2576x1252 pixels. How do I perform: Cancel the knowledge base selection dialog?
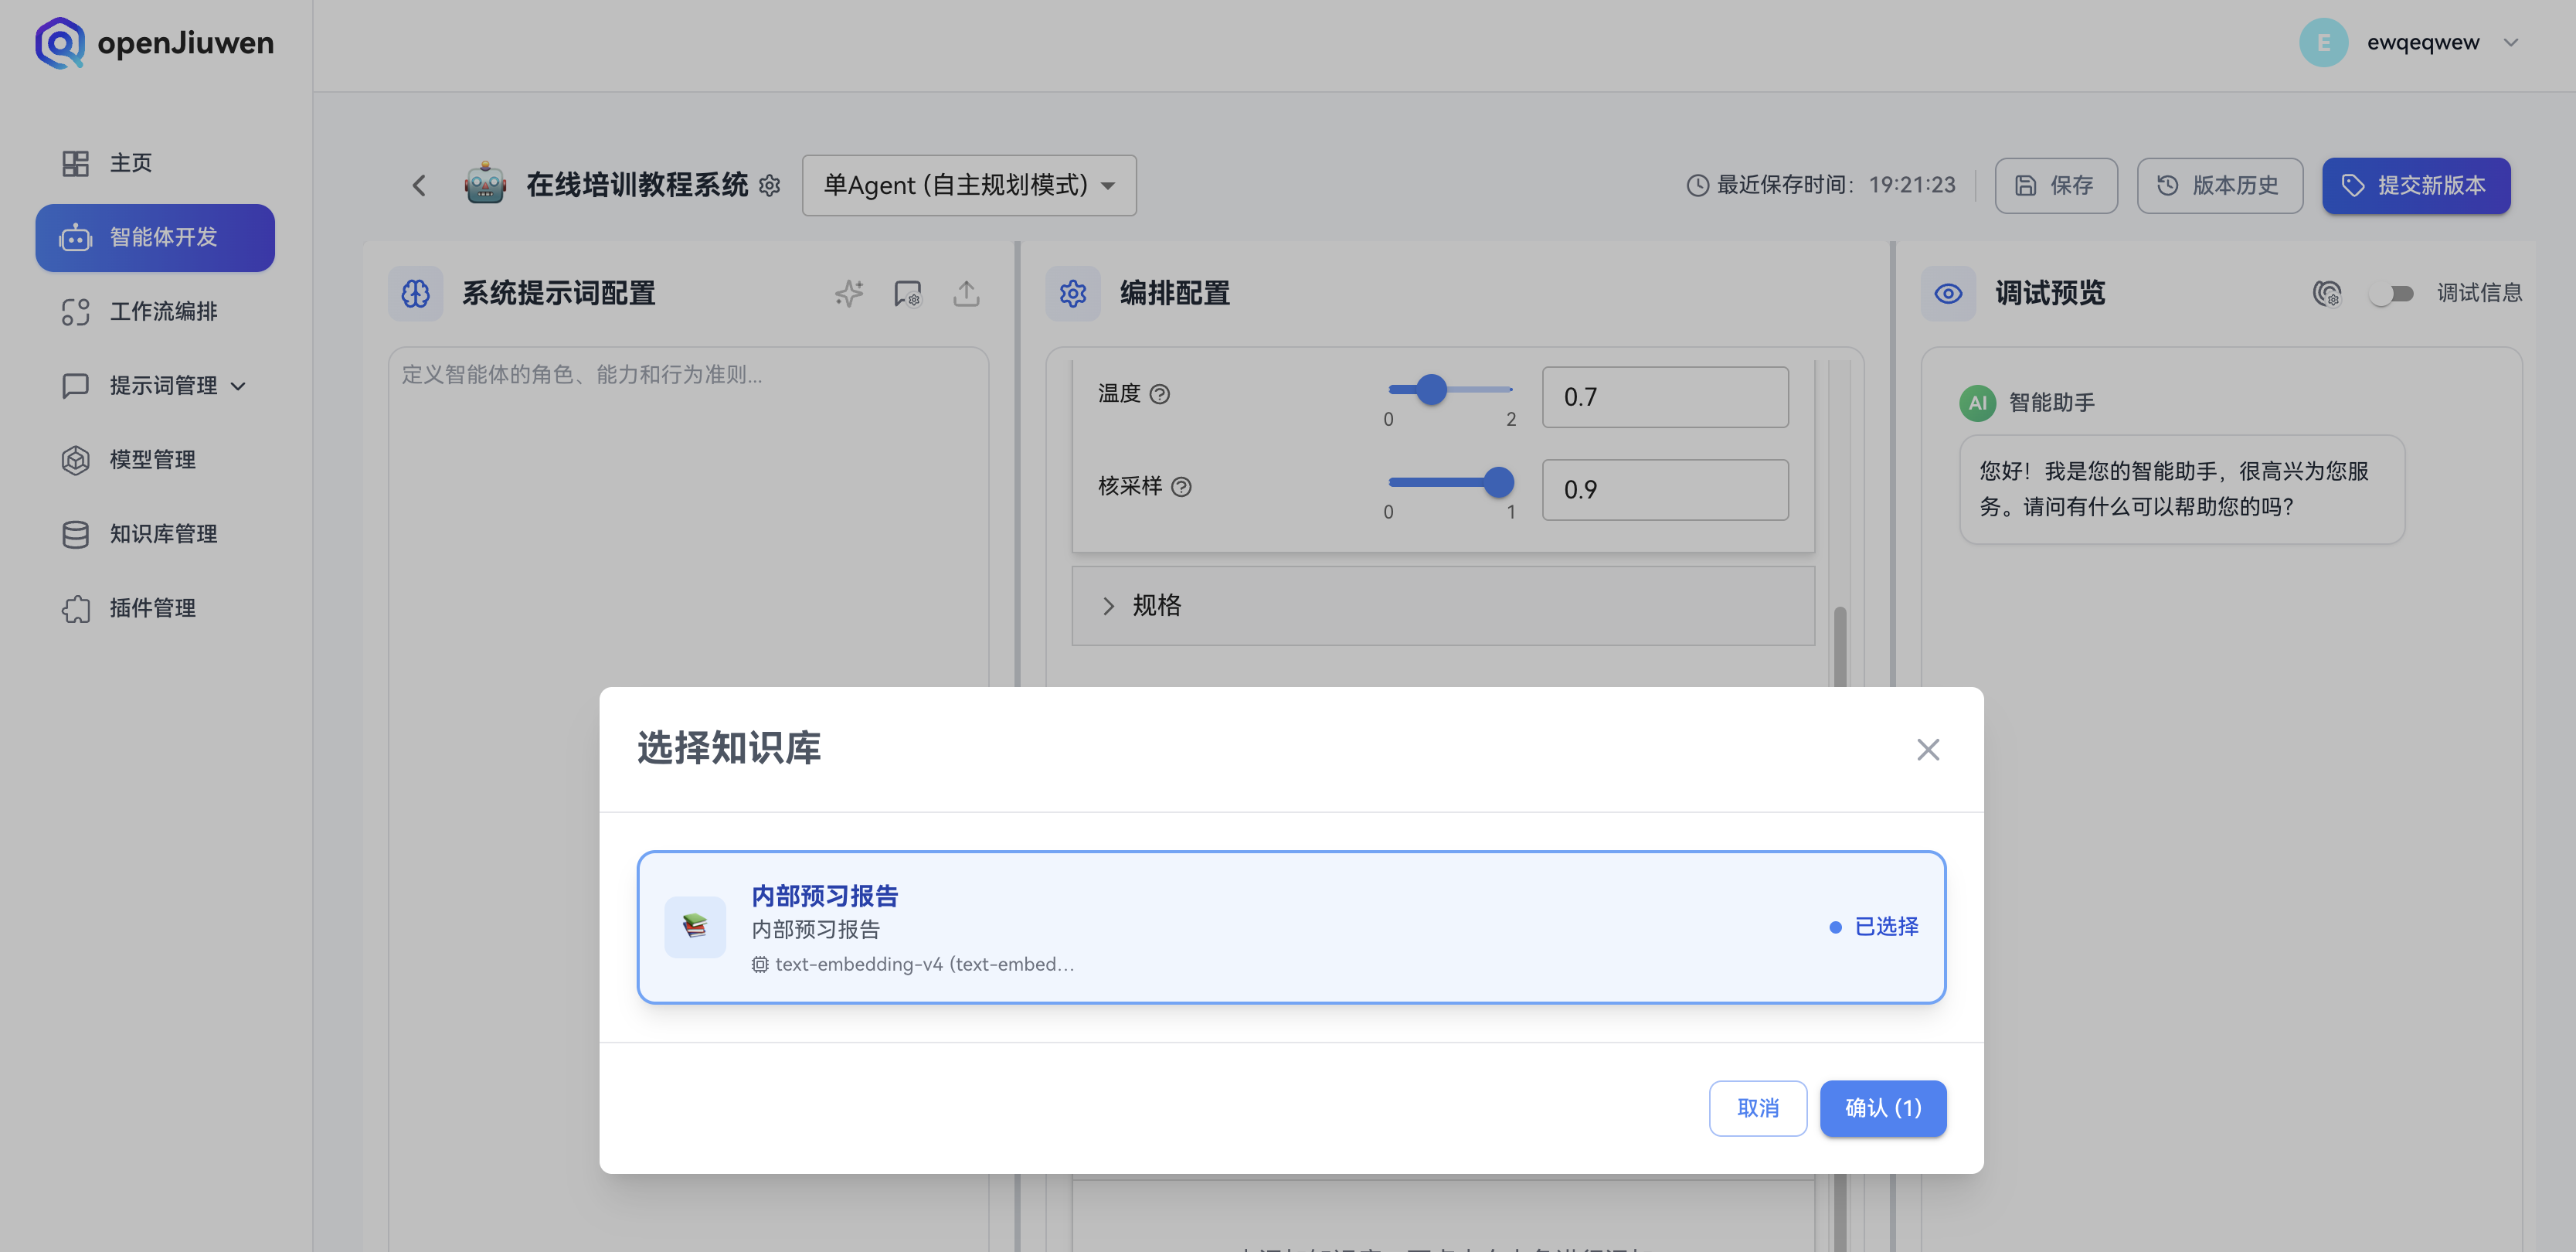[1758, 1108]
